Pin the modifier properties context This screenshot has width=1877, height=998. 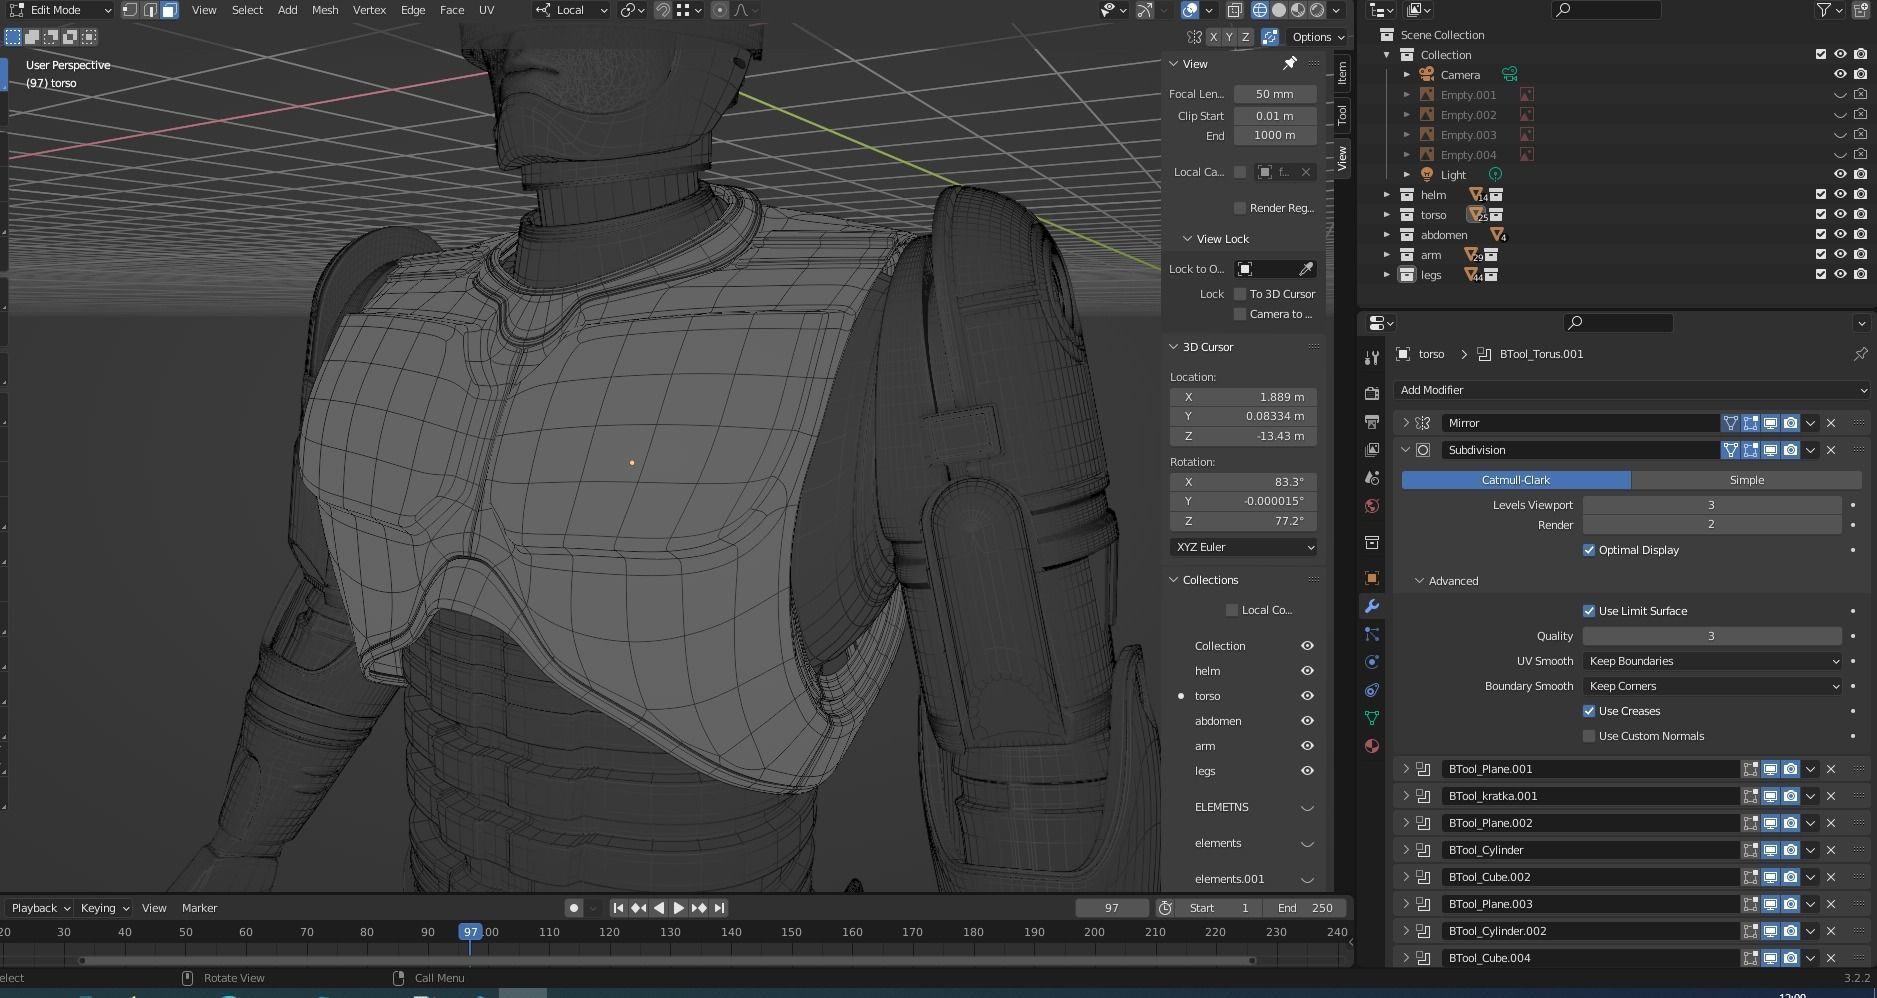(x=1860, y=354)
